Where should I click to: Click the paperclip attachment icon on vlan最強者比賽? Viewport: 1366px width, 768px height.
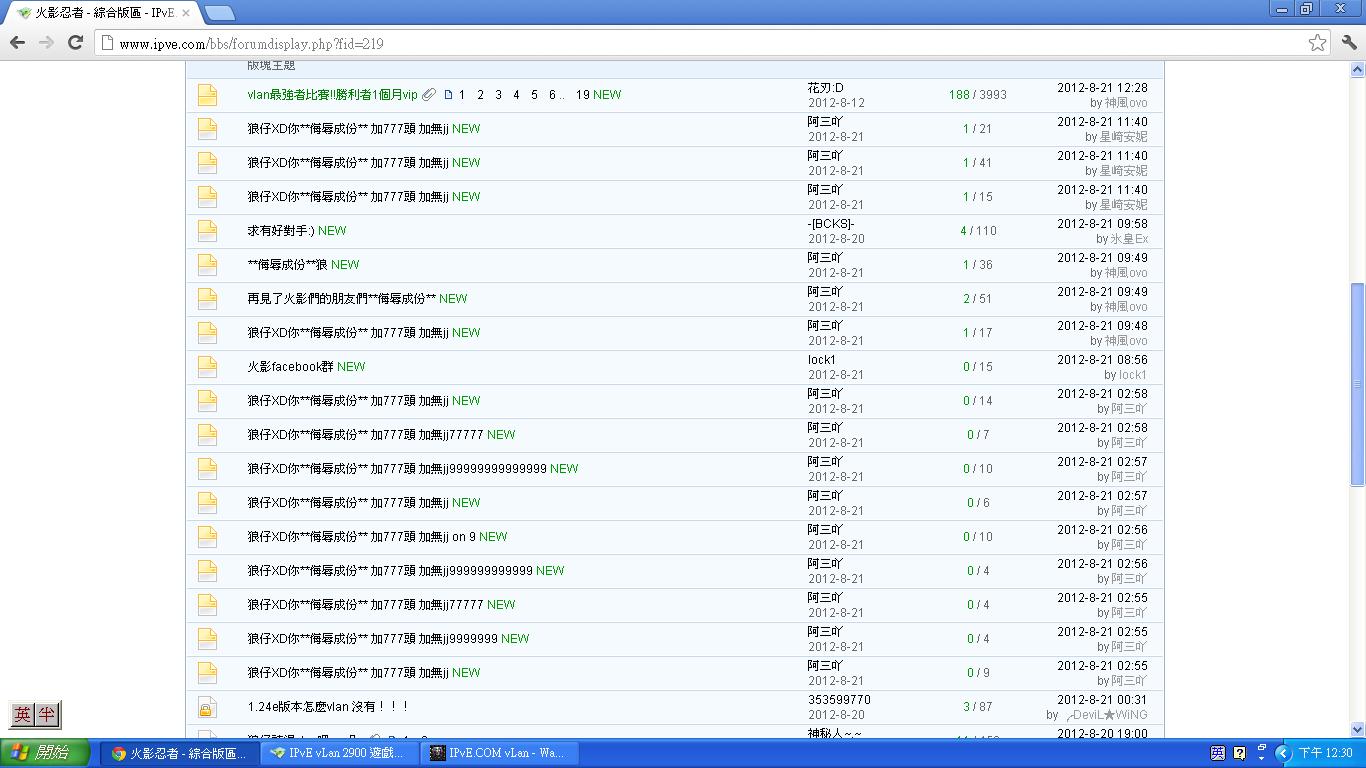428,95
